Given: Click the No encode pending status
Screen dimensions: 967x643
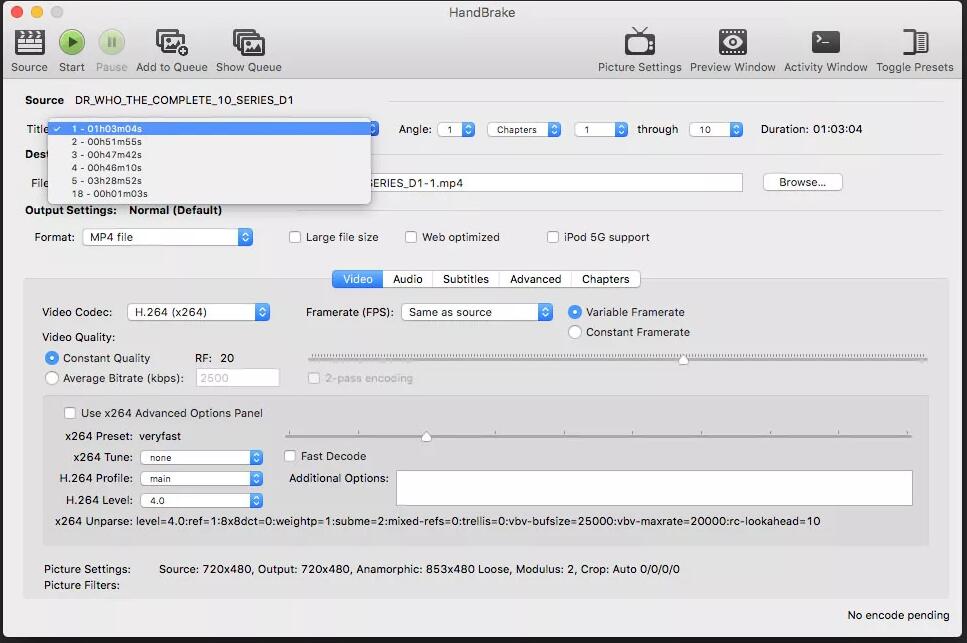Looking at the screenshot, I should click(898, 615).
